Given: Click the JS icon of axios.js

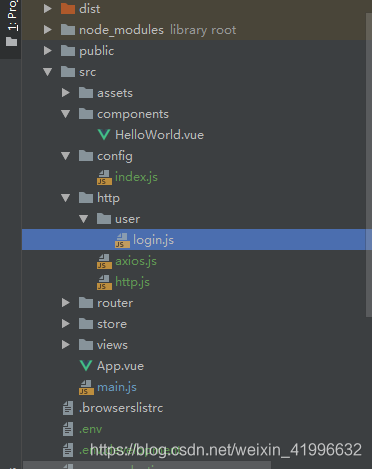Looking at the screenshot, I should (x=104, y=261).
